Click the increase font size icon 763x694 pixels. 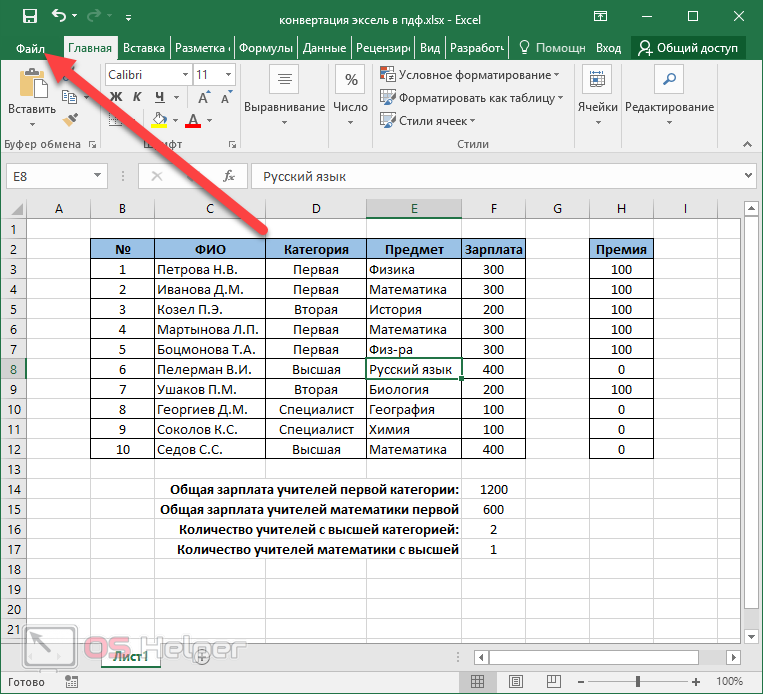tap(204, 97)
